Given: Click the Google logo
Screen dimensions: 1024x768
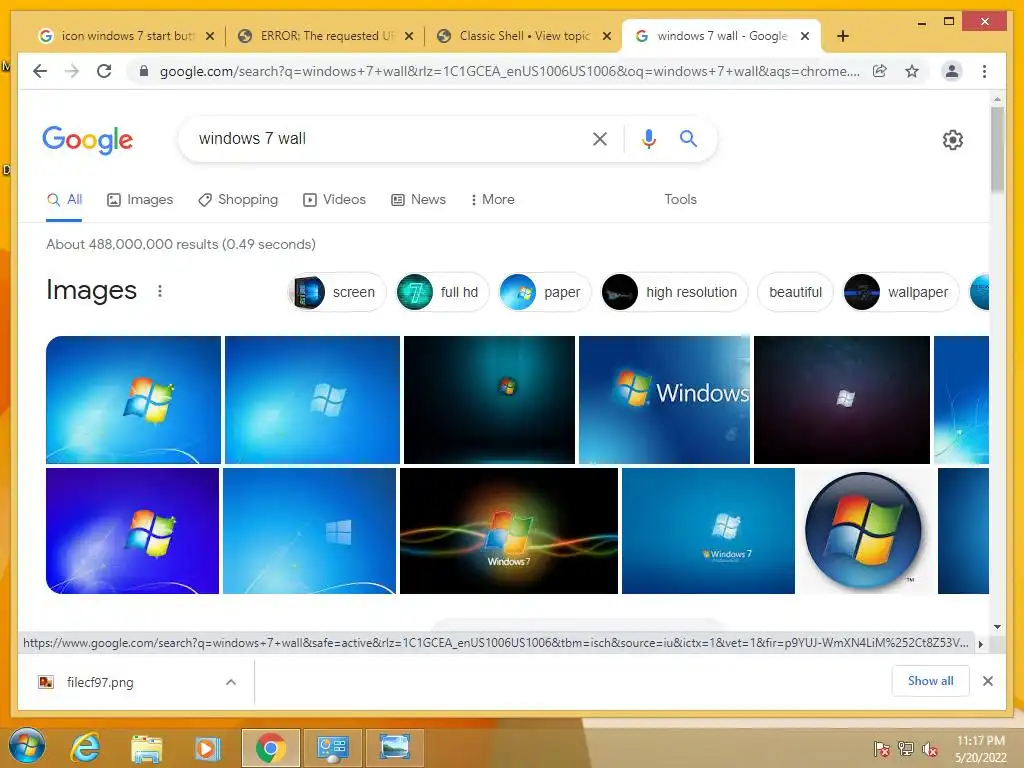Looking at the screenshot, I should (88, 140).
